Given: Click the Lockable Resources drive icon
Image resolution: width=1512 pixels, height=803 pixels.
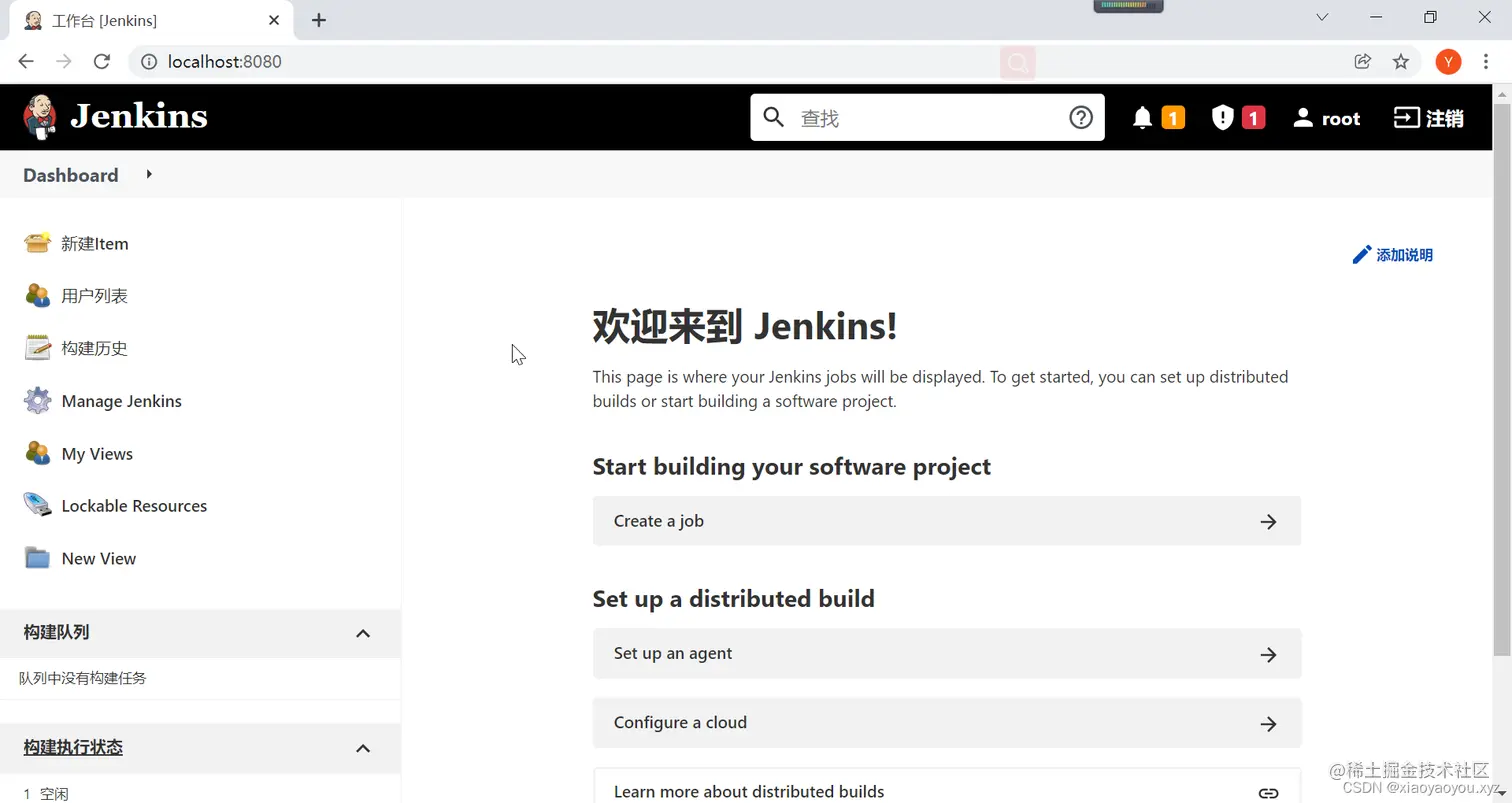Looking at the screenshot, I should pos(38,505).
